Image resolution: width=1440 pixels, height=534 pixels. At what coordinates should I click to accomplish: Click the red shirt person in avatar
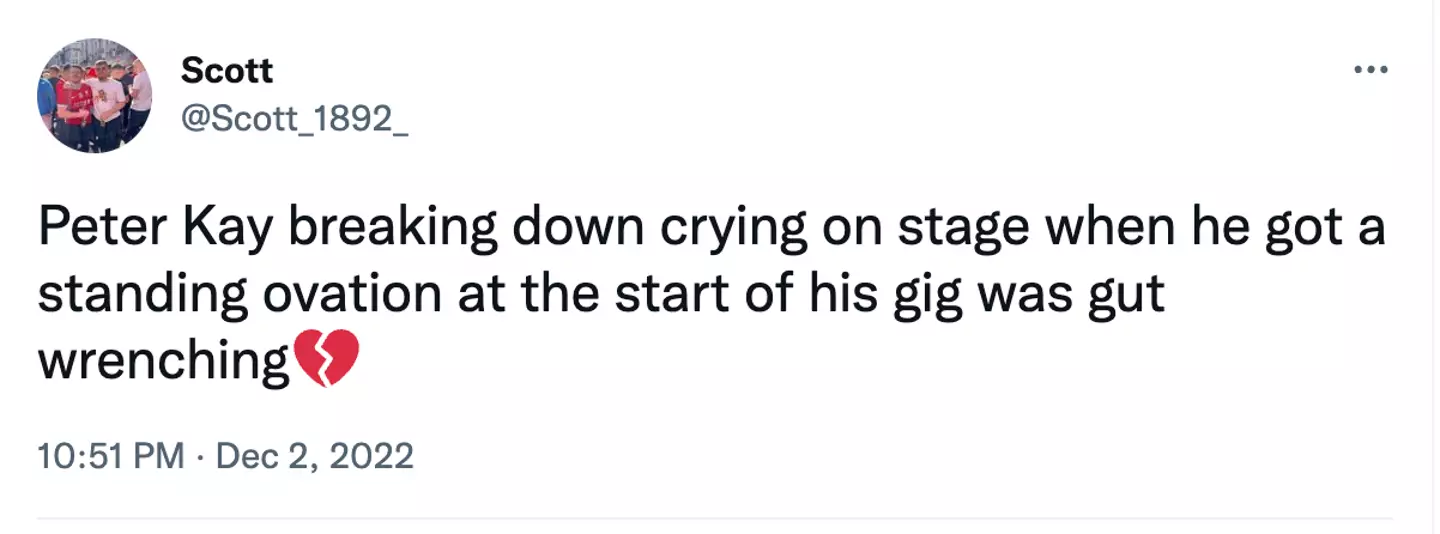(x=76, y=100)
